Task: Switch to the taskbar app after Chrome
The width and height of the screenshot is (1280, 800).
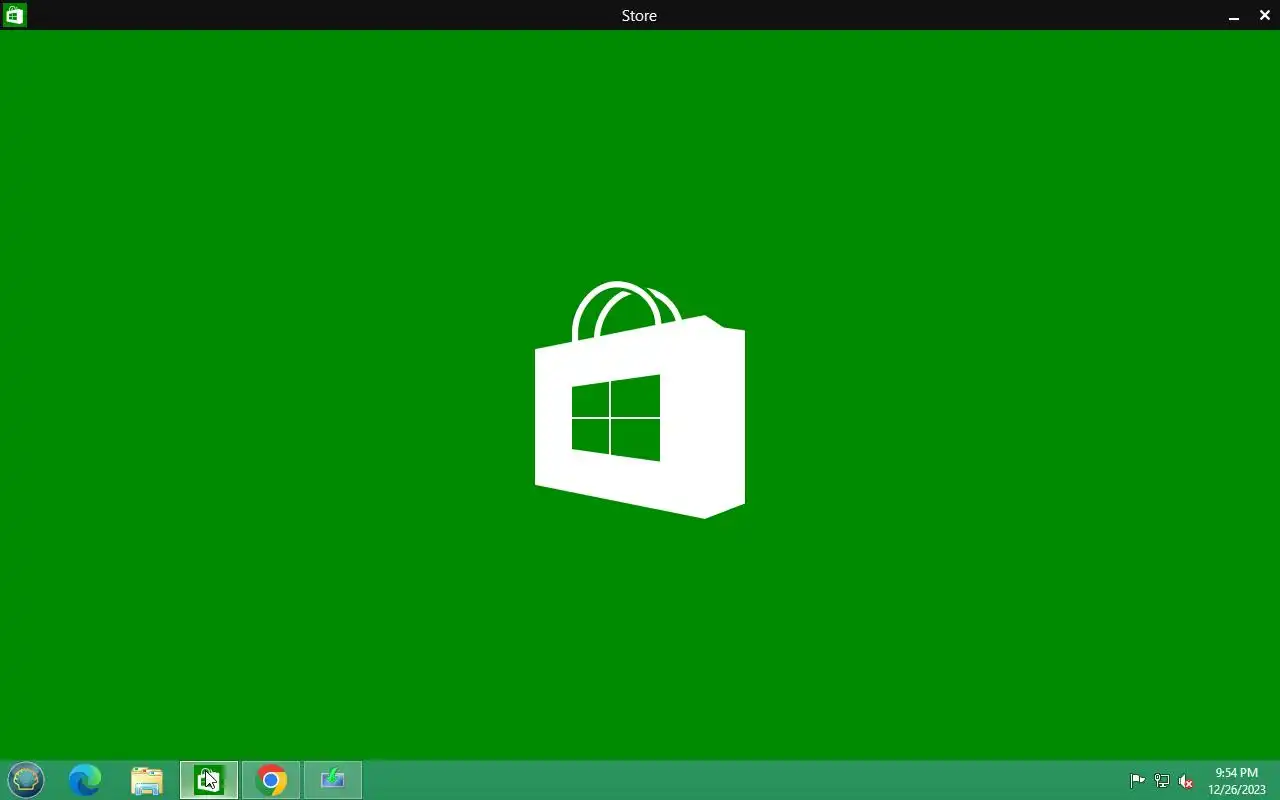Action: pyautogui.click(x=333, y=780)
